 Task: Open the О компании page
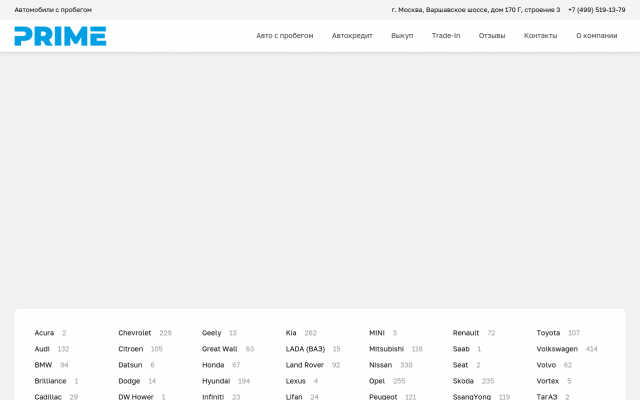click(596, 36)
